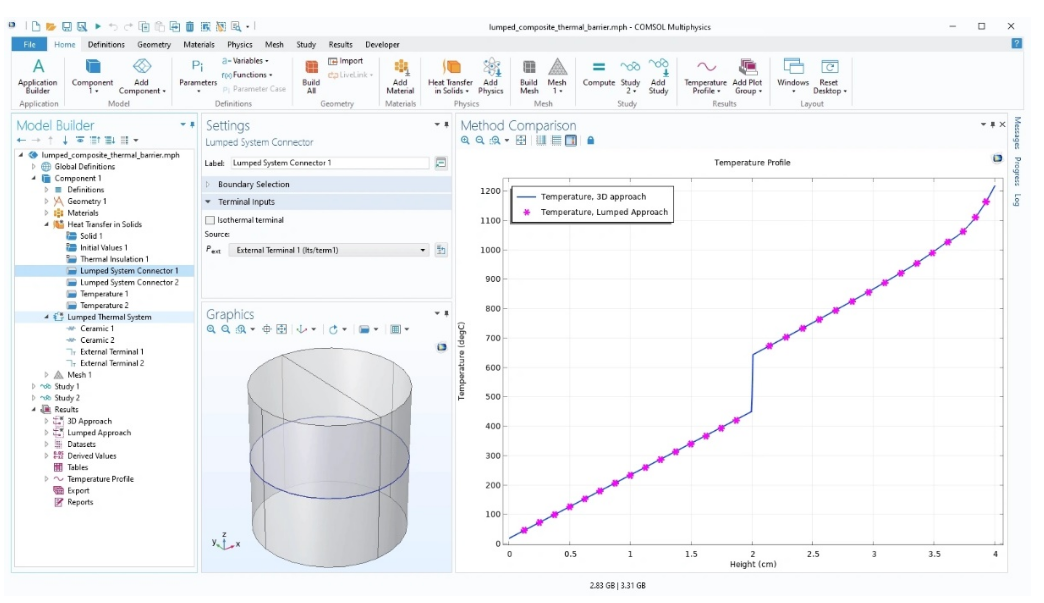Open the Log side tab
Image resolution: width=1044 pixels, height=603 pixels.
coord(1017,200)
